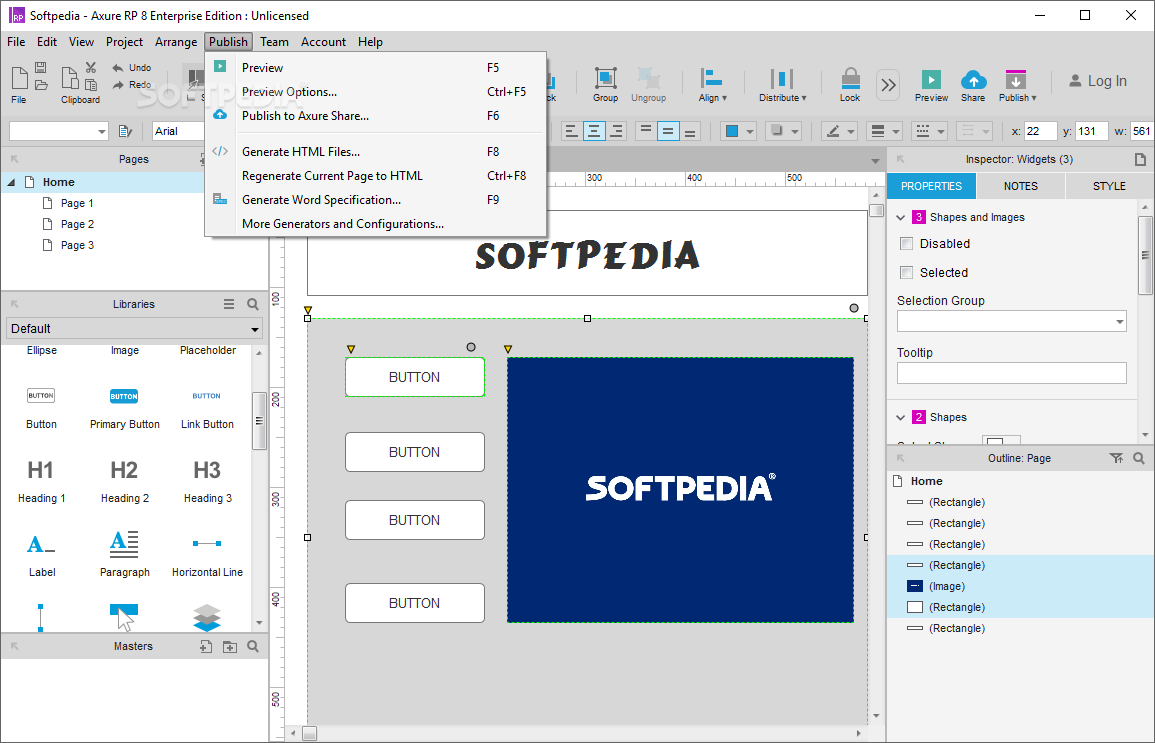The image size is (1155, 743).
Task: Choose Preview from Publish menu
Action: click(x=376, y=68)
